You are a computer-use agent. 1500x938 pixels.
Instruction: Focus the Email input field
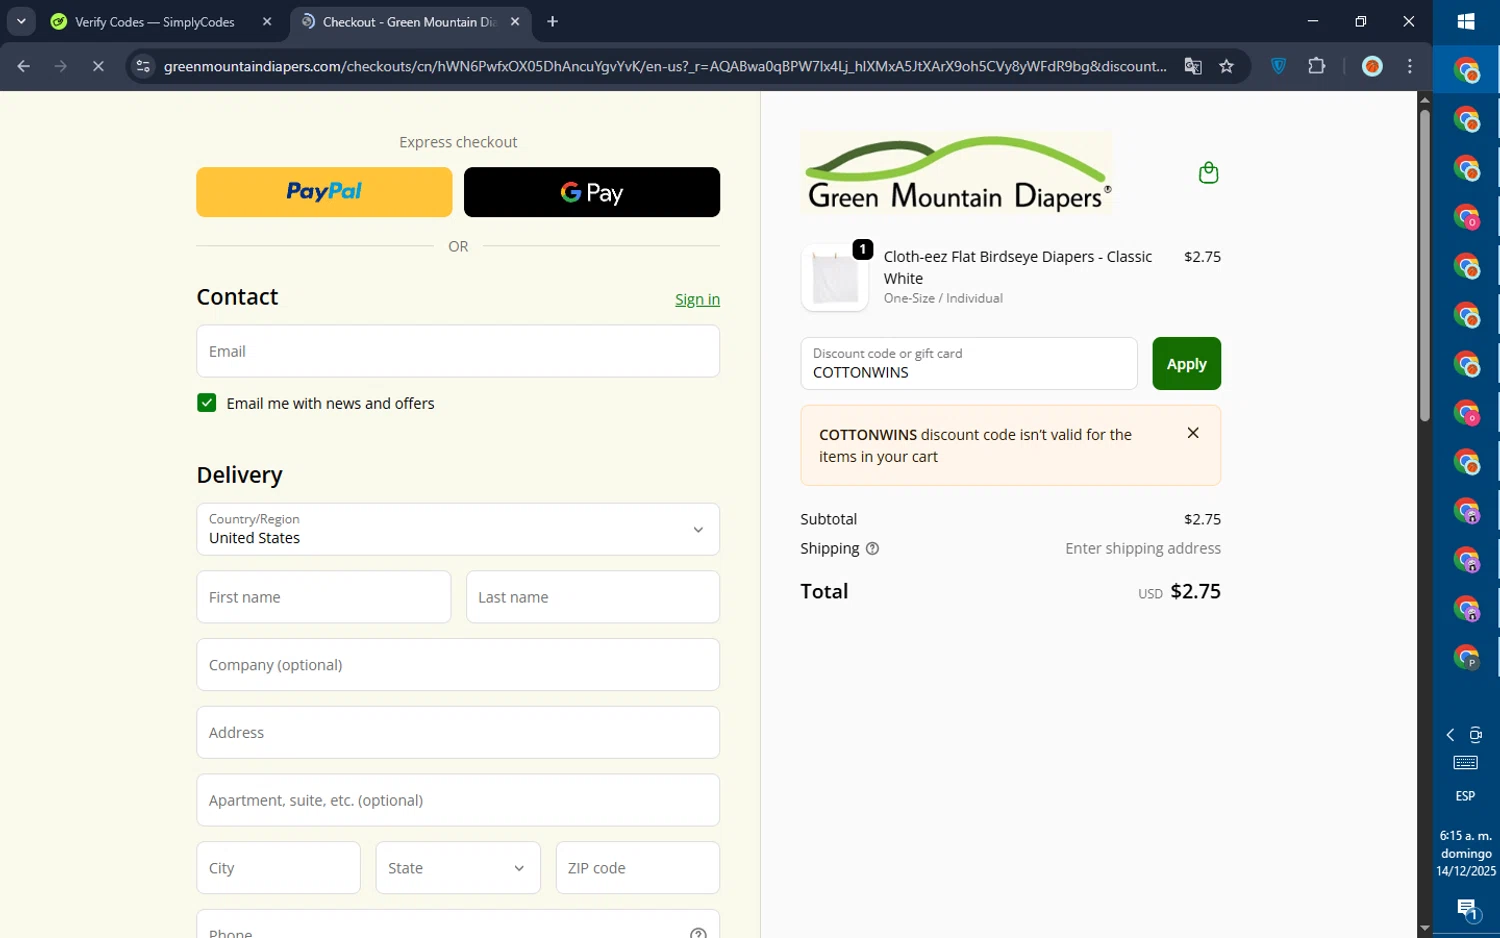[458, 351]
